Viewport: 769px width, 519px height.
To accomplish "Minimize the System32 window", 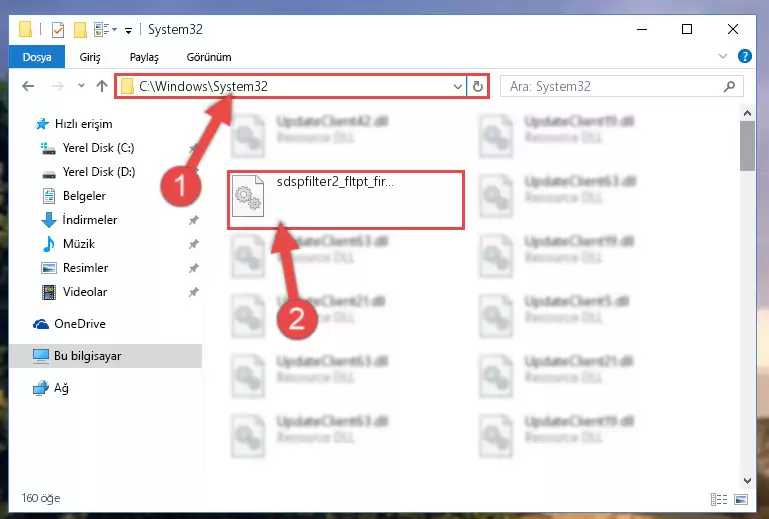I will pyautogui.click(x=642, y=29).
